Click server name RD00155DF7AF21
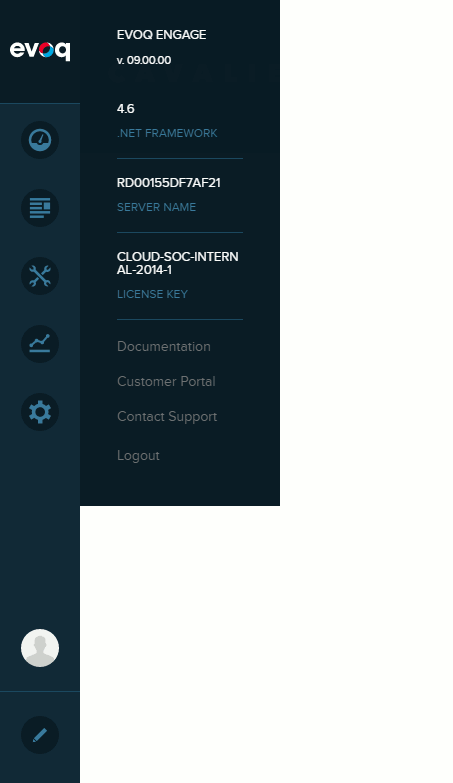 point(168,183)
